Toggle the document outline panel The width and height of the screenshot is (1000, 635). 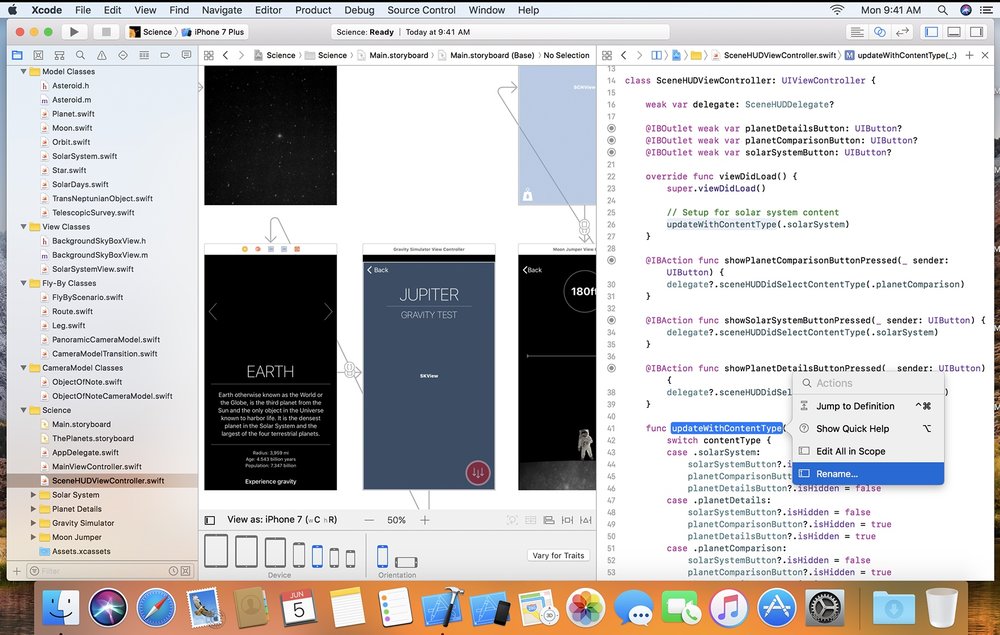click(209, 520)
